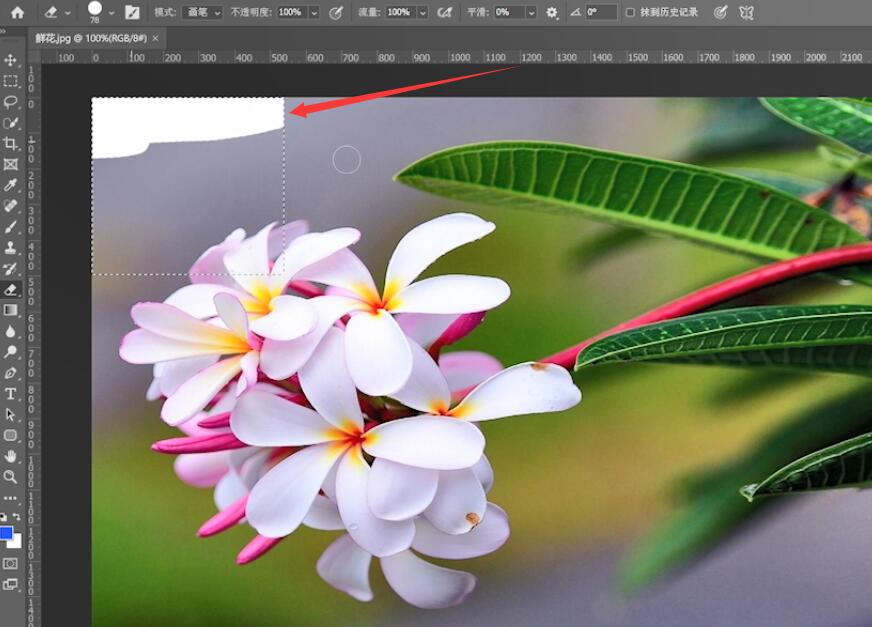Expand the Flow slider dropdown
The height and width of the screenshot is (627, 872).
coord(423,12)
